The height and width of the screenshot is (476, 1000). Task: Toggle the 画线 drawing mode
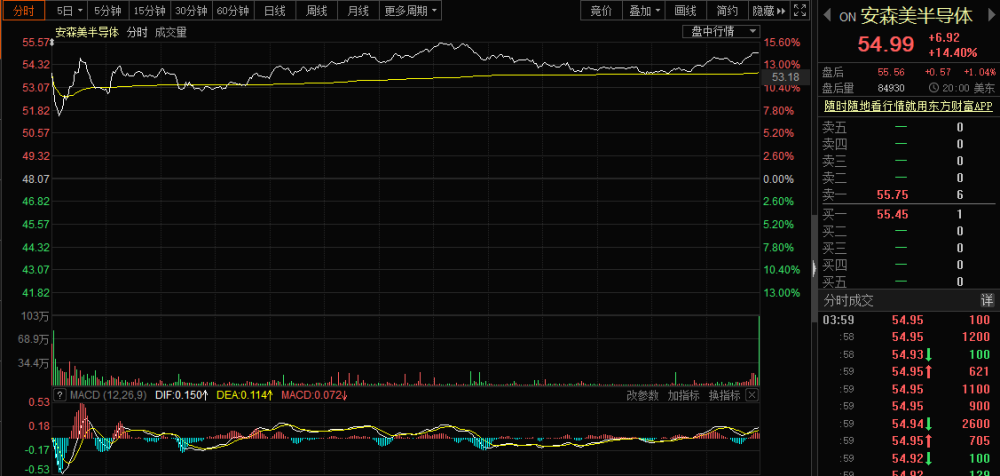pyautogui.click(x=685, y=10)
